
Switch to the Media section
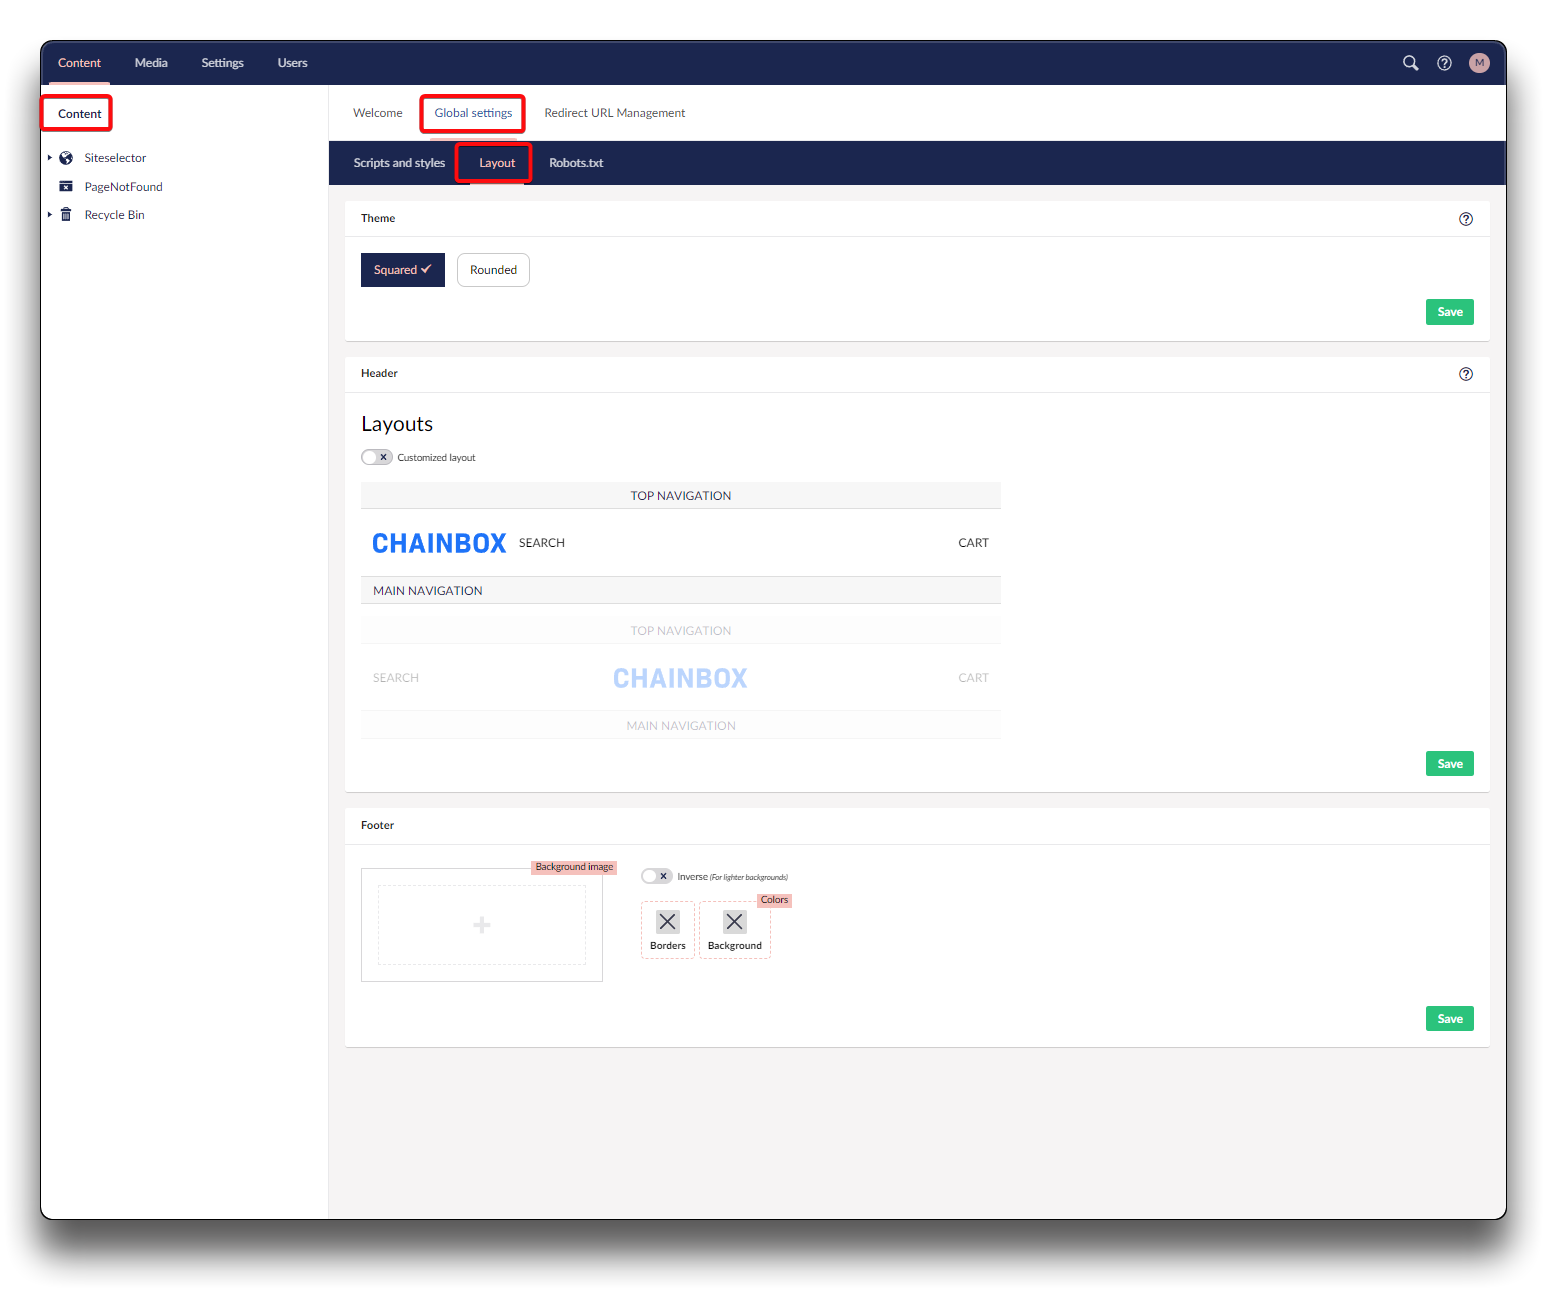click(x=151, y=63)
